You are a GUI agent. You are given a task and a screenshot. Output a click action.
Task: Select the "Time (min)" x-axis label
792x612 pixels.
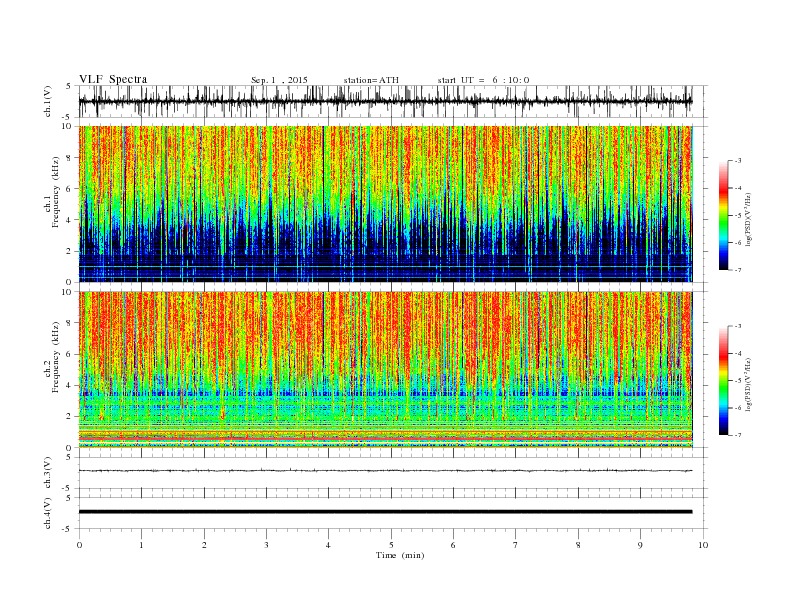point(400,555)
